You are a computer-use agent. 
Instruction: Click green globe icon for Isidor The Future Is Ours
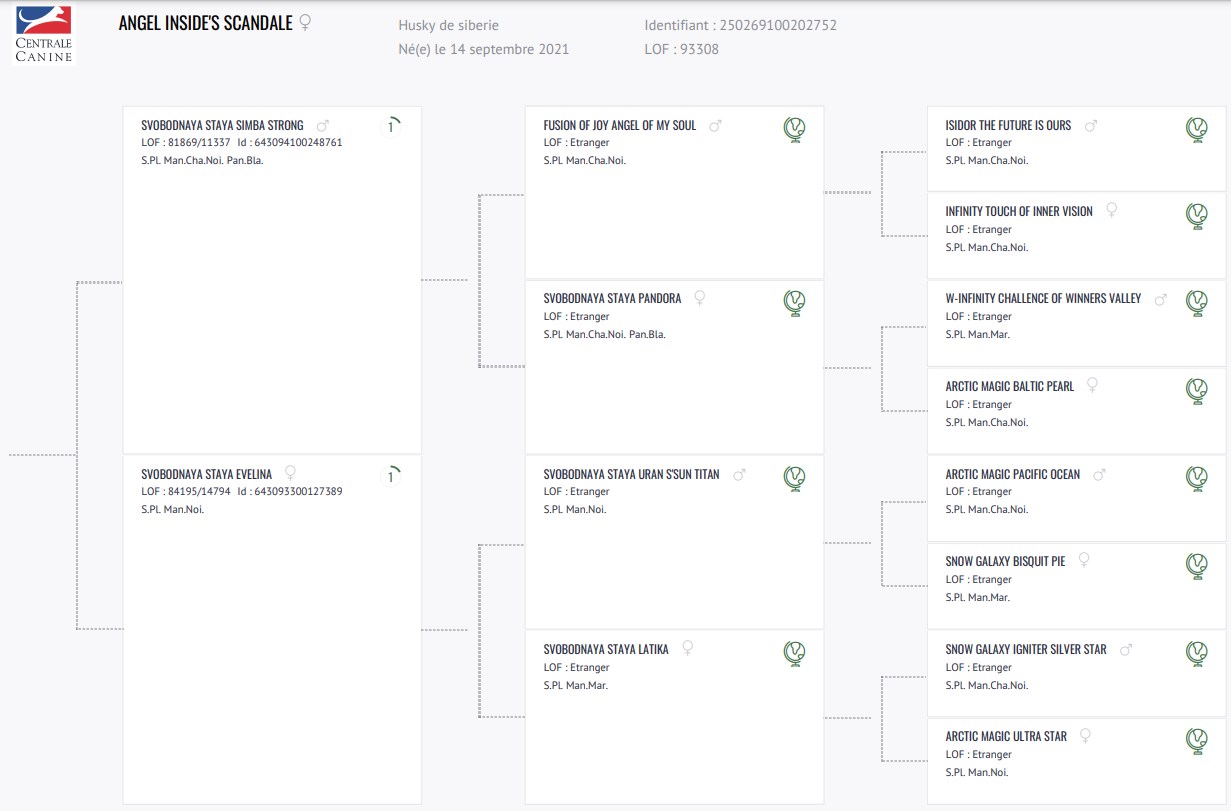pyautogui.click(x=1196, y=130)
